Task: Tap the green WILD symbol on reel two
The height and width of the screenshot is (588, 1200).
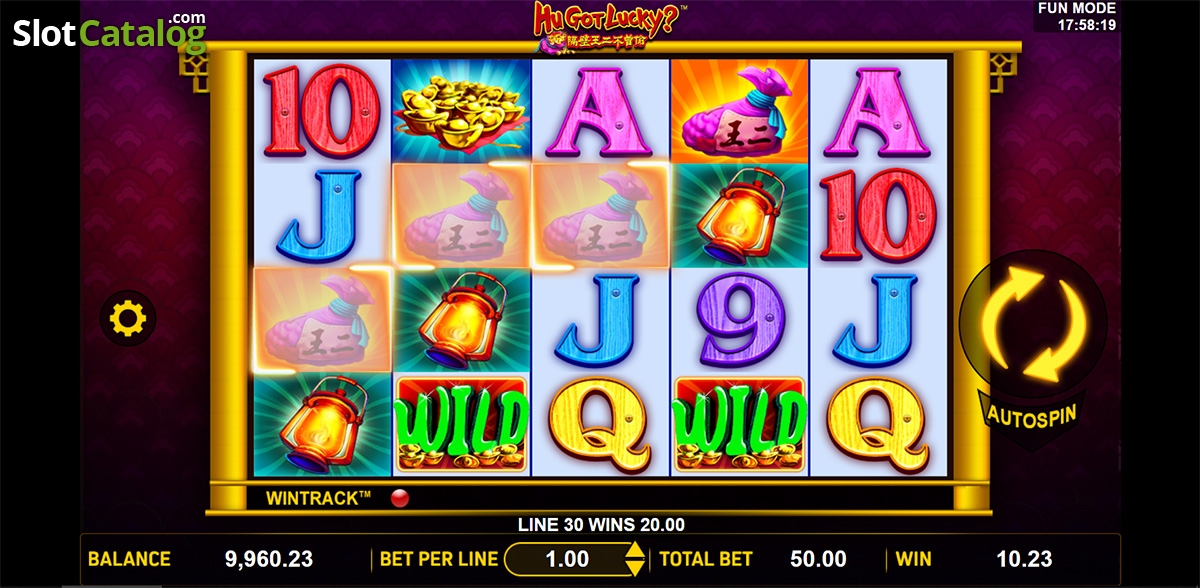Action: click(461, 424)
